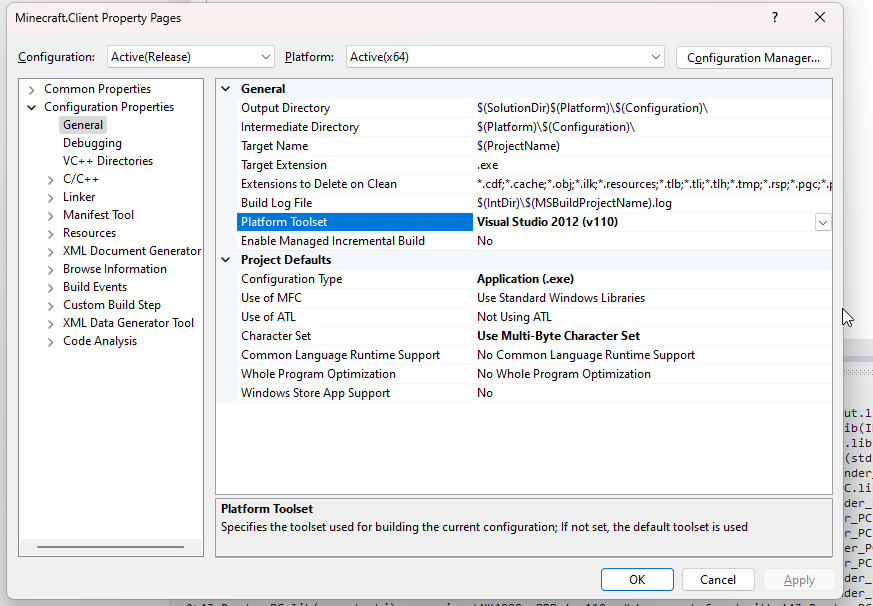Image resolution: width=873 pixels, height=606 pixels.
Task: Select VC++ Directories in the tree
Action: tap(108, 161)
